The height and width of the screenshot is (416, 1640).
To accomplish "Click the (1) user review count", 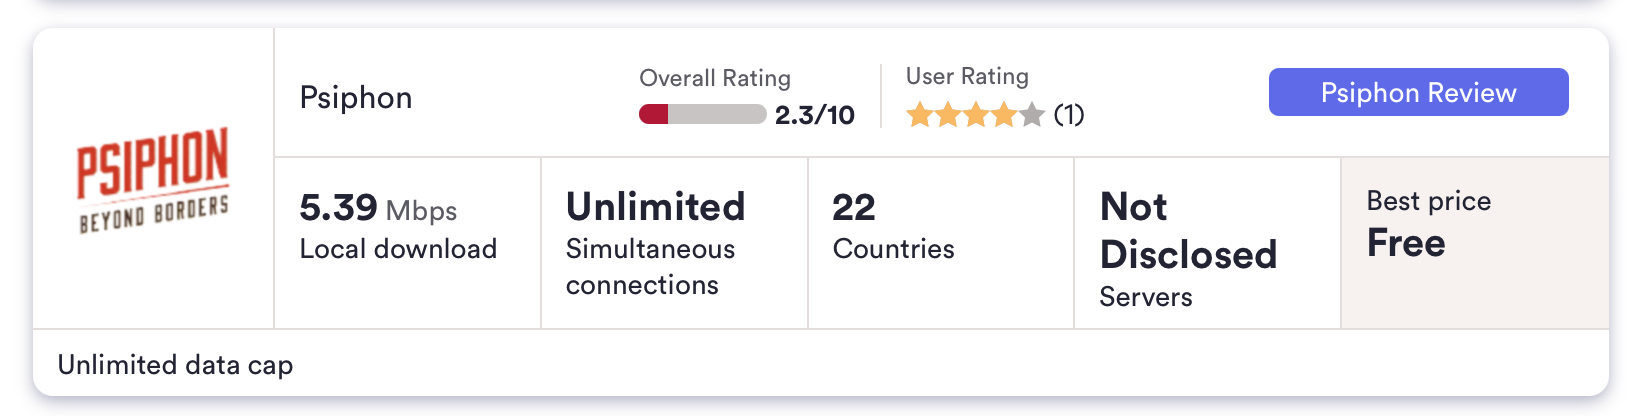I will (1069, 115).
